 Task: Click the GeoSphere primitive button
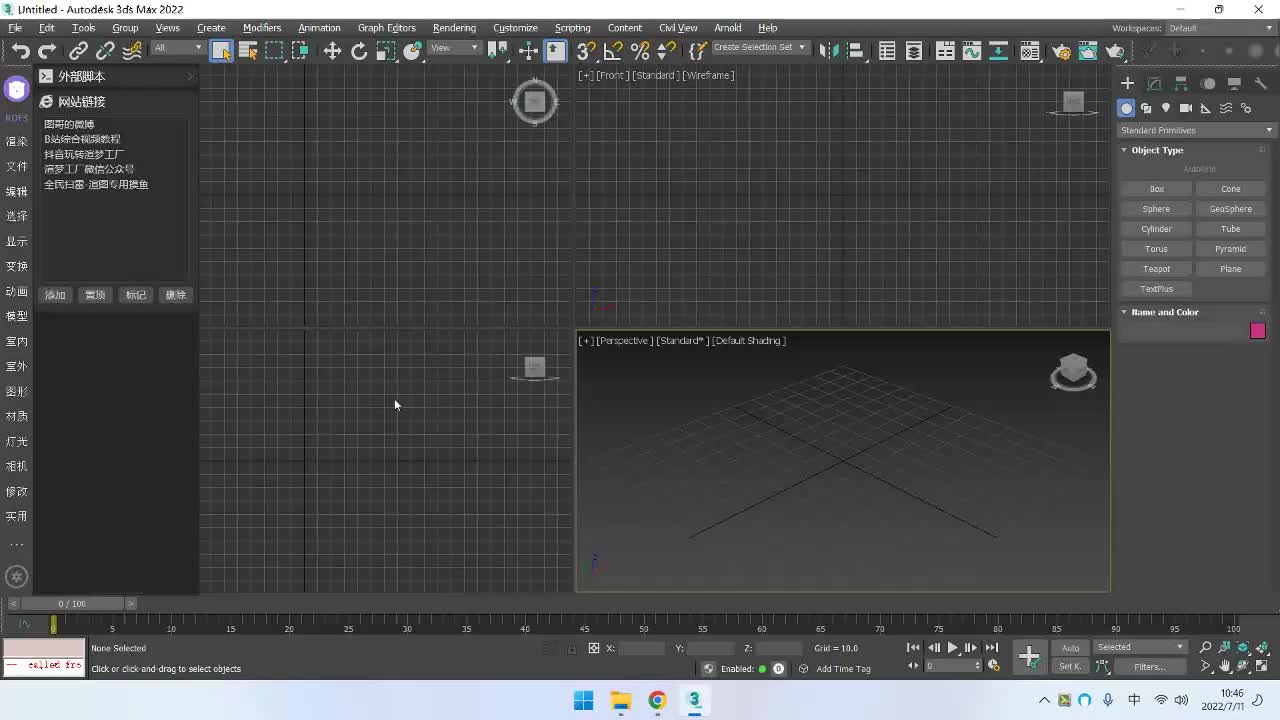(x=1230, y=209)
